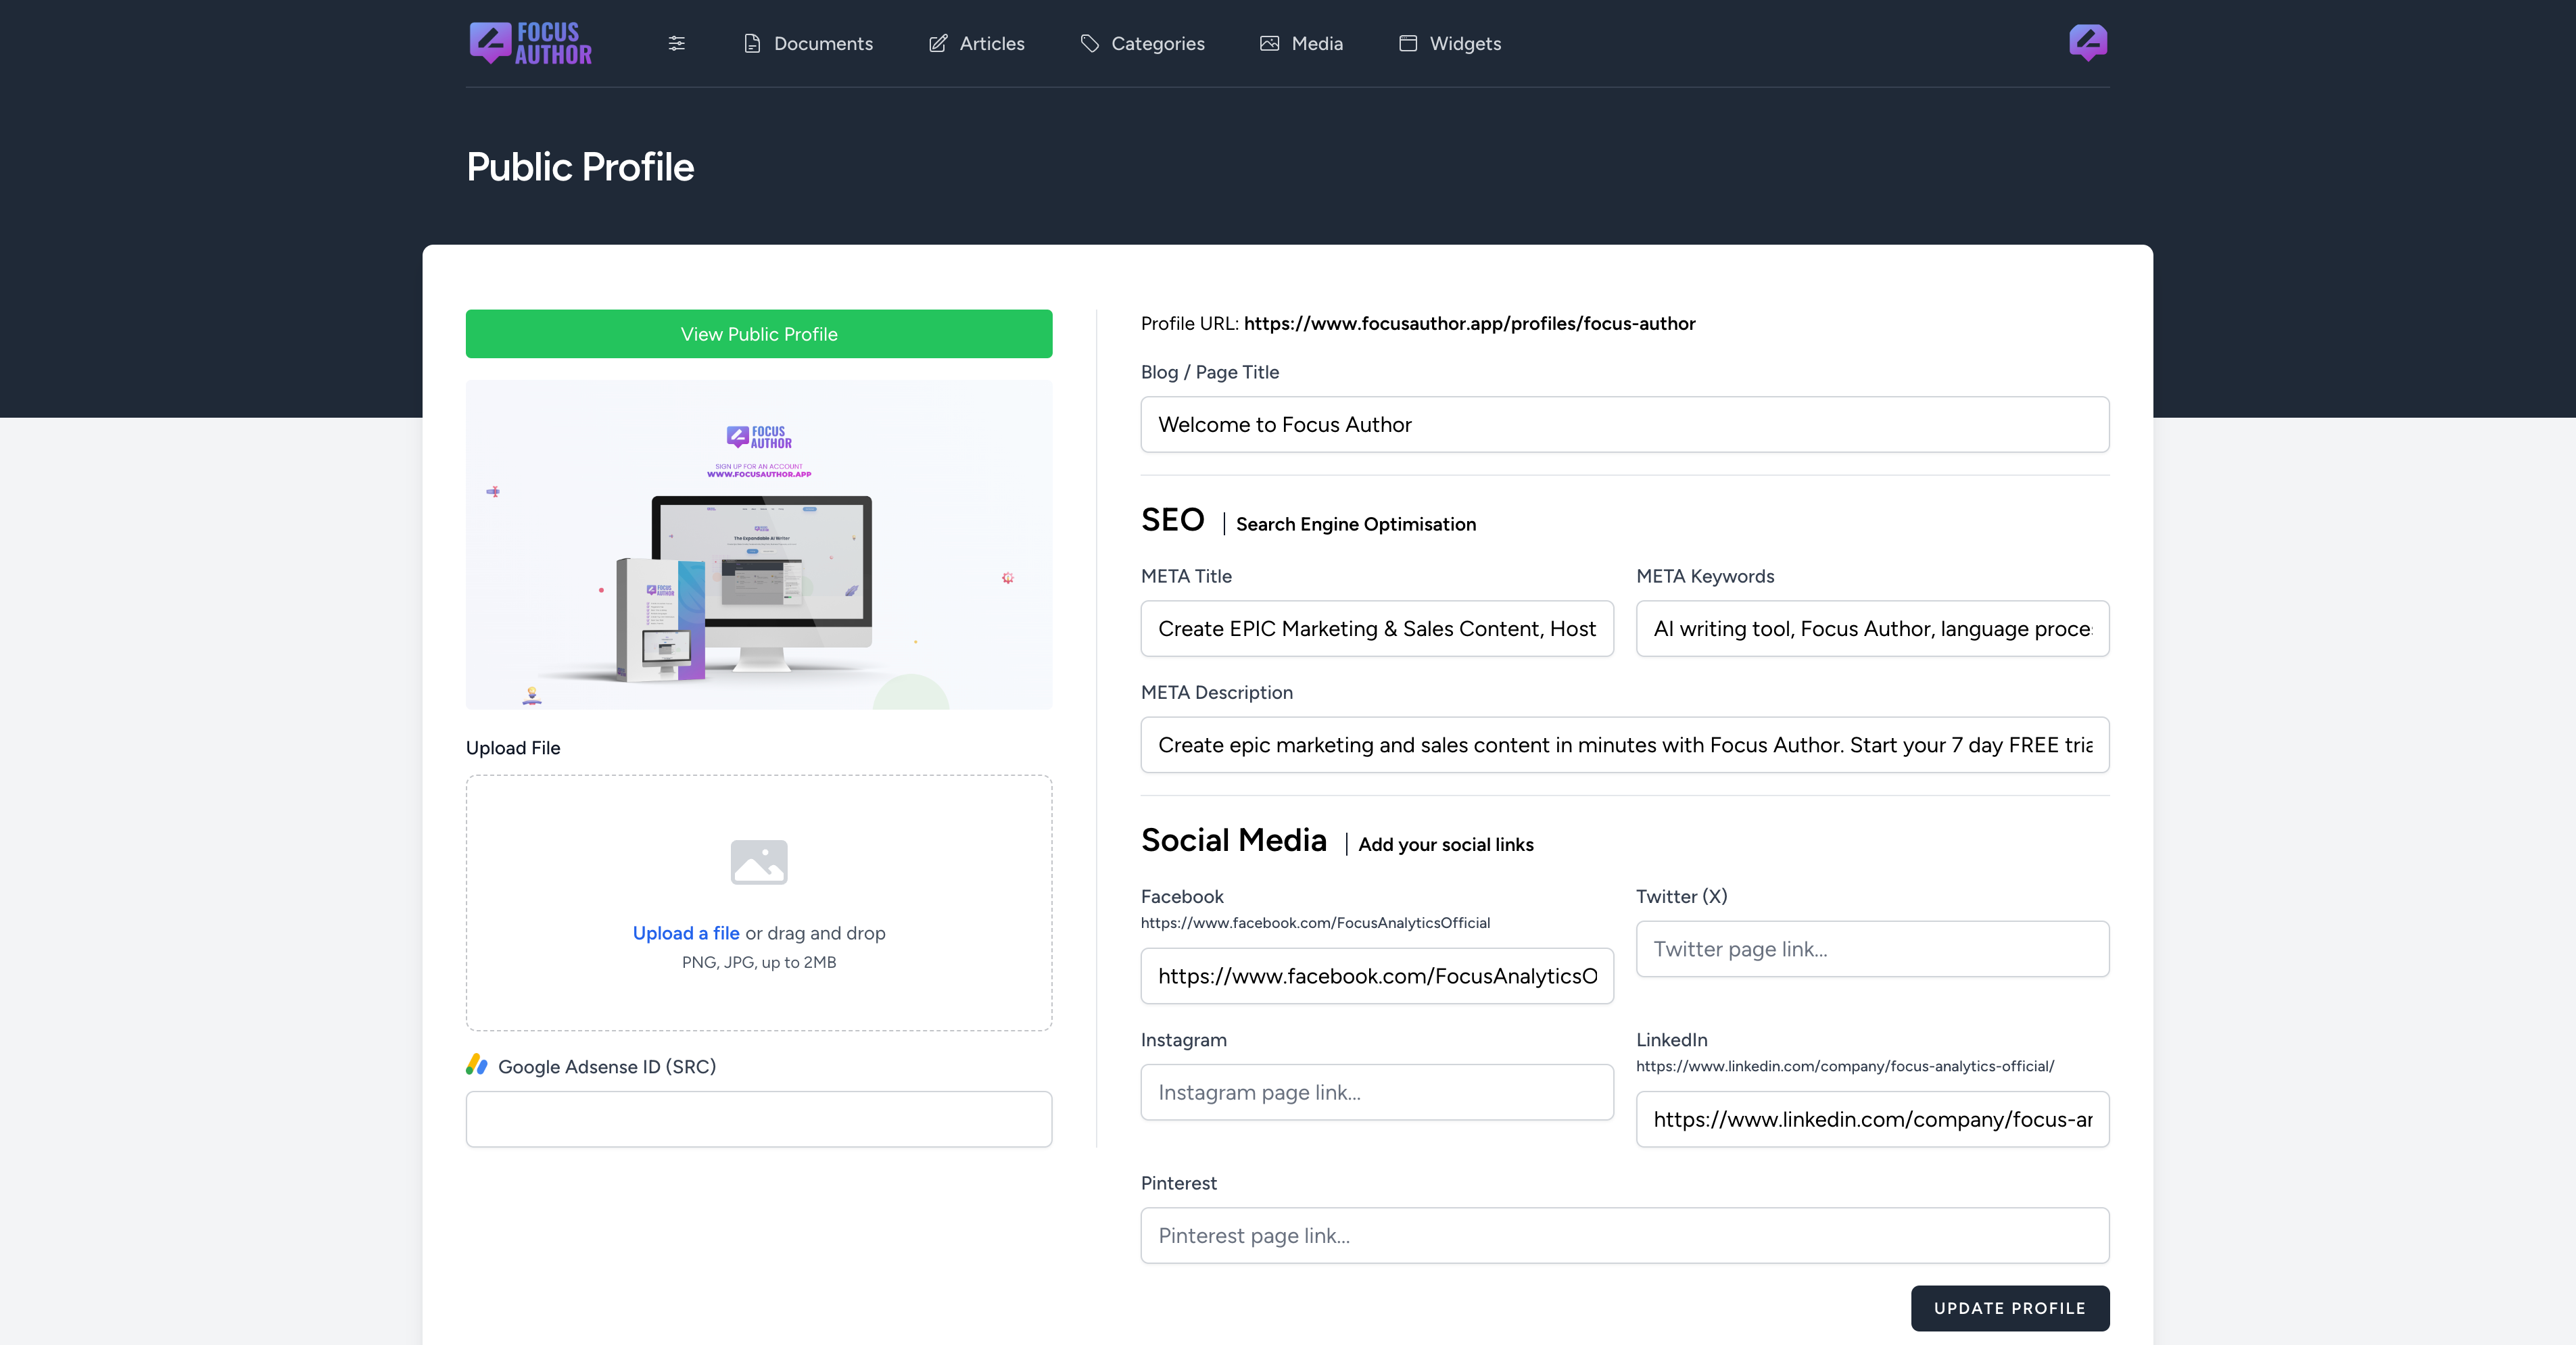Click the Google Adsense ID input
This screenshot has height=1345, width=2576.
(x=759, y=1119)
